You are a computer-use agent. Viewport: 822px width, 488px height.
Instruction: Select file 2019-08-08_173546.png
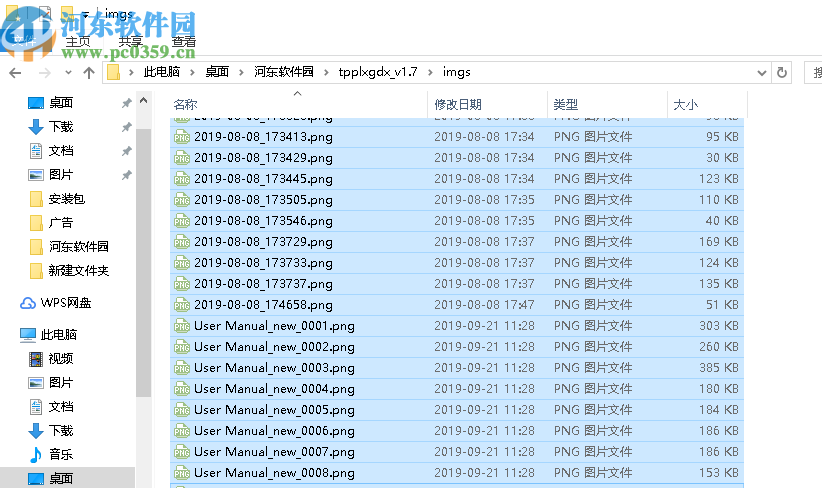point(263,221)
